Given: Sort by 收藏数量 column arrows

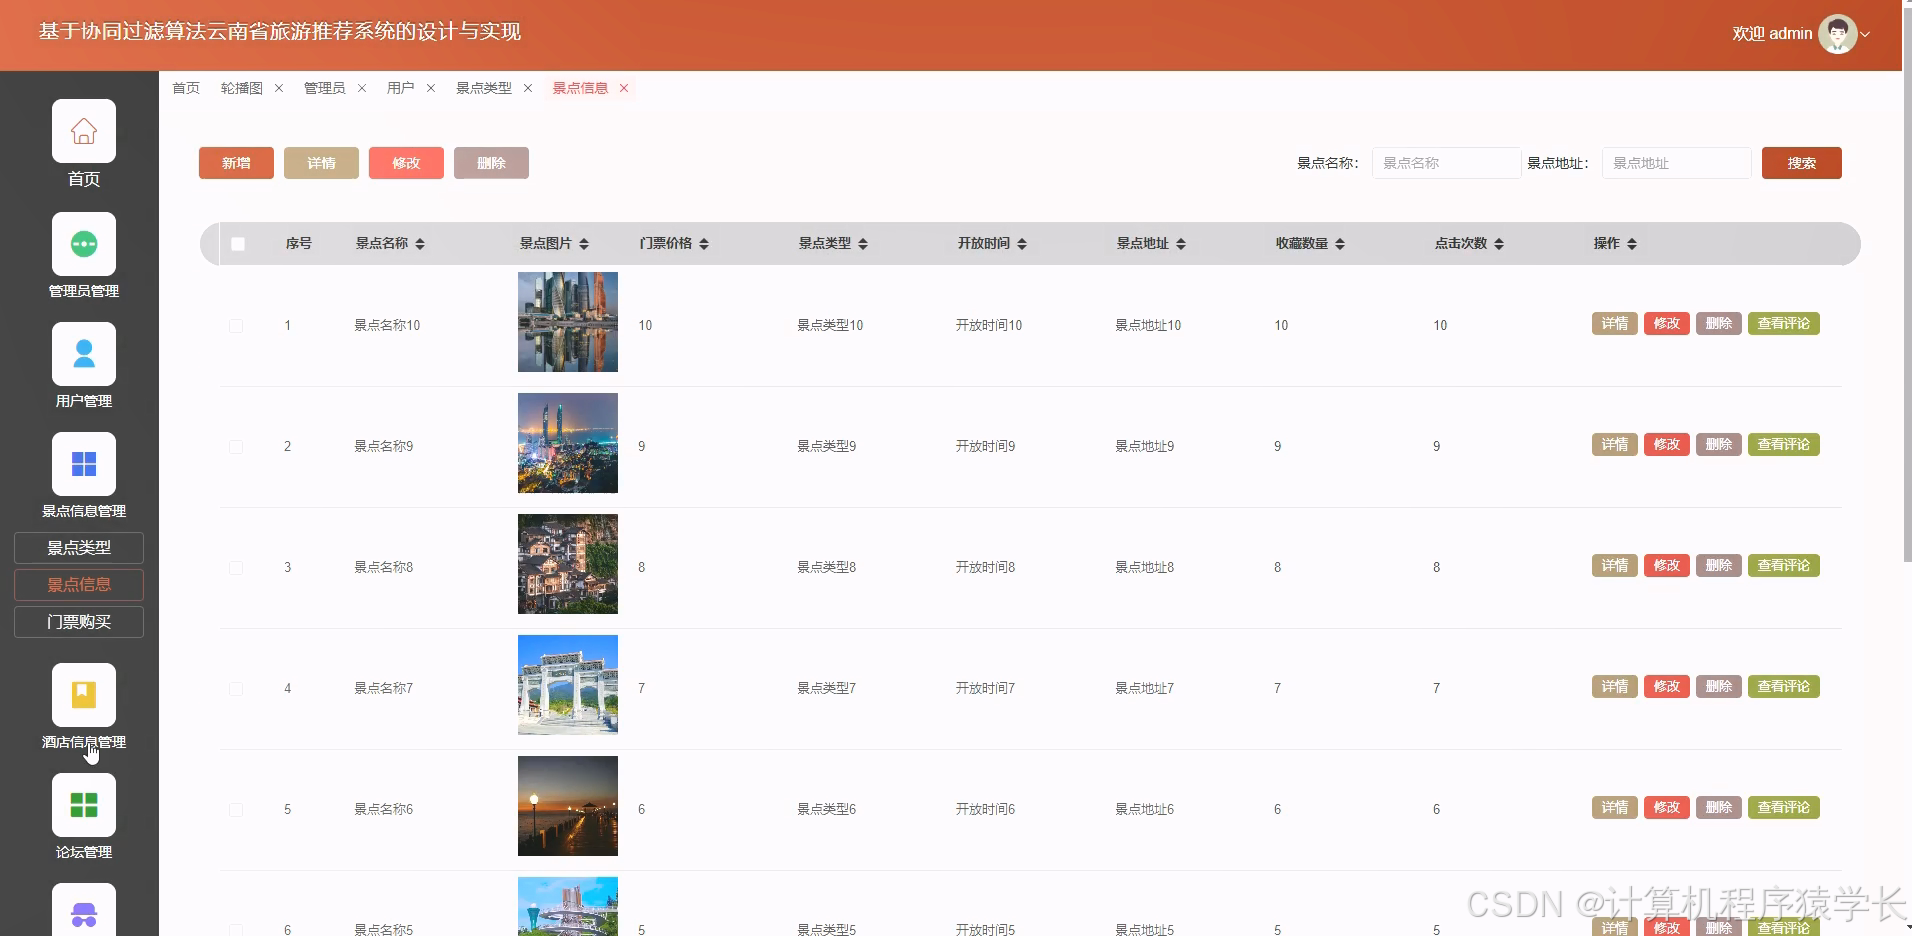Looking at the screenshot, I should (1340, 244).
